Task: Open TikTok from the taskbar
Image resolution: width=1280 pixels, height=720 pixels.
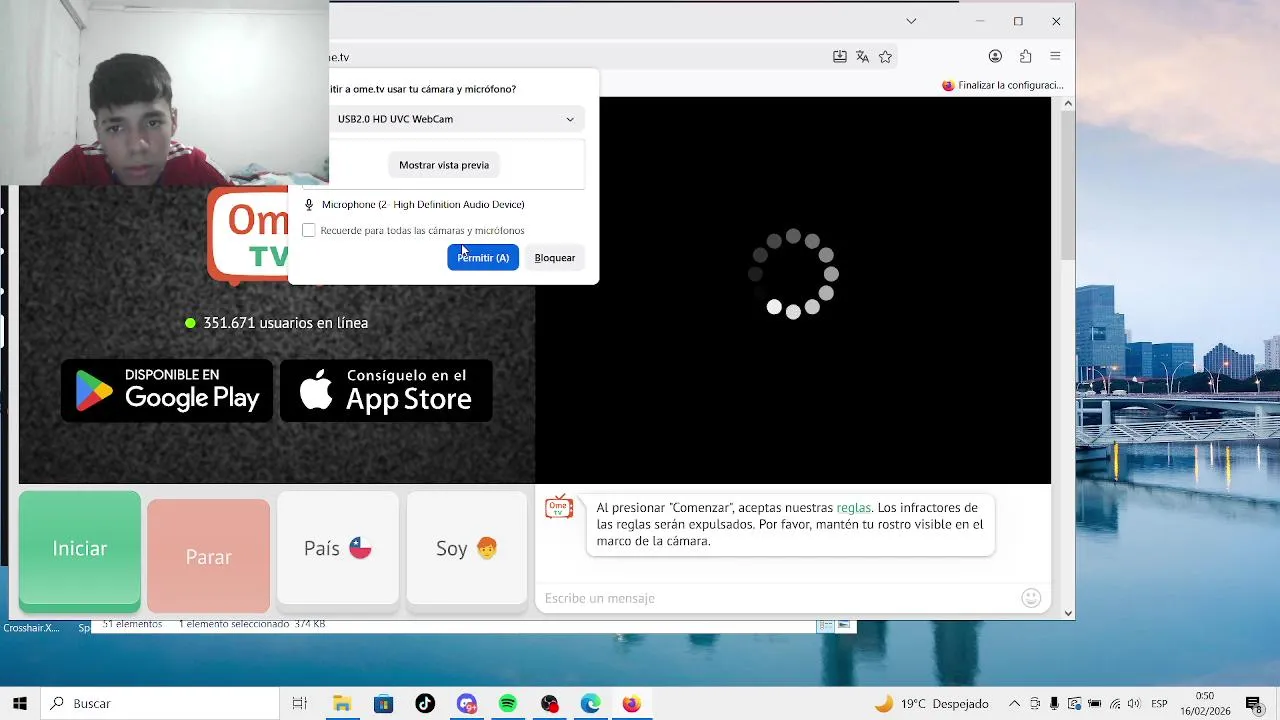Action: tap(425, 704)
